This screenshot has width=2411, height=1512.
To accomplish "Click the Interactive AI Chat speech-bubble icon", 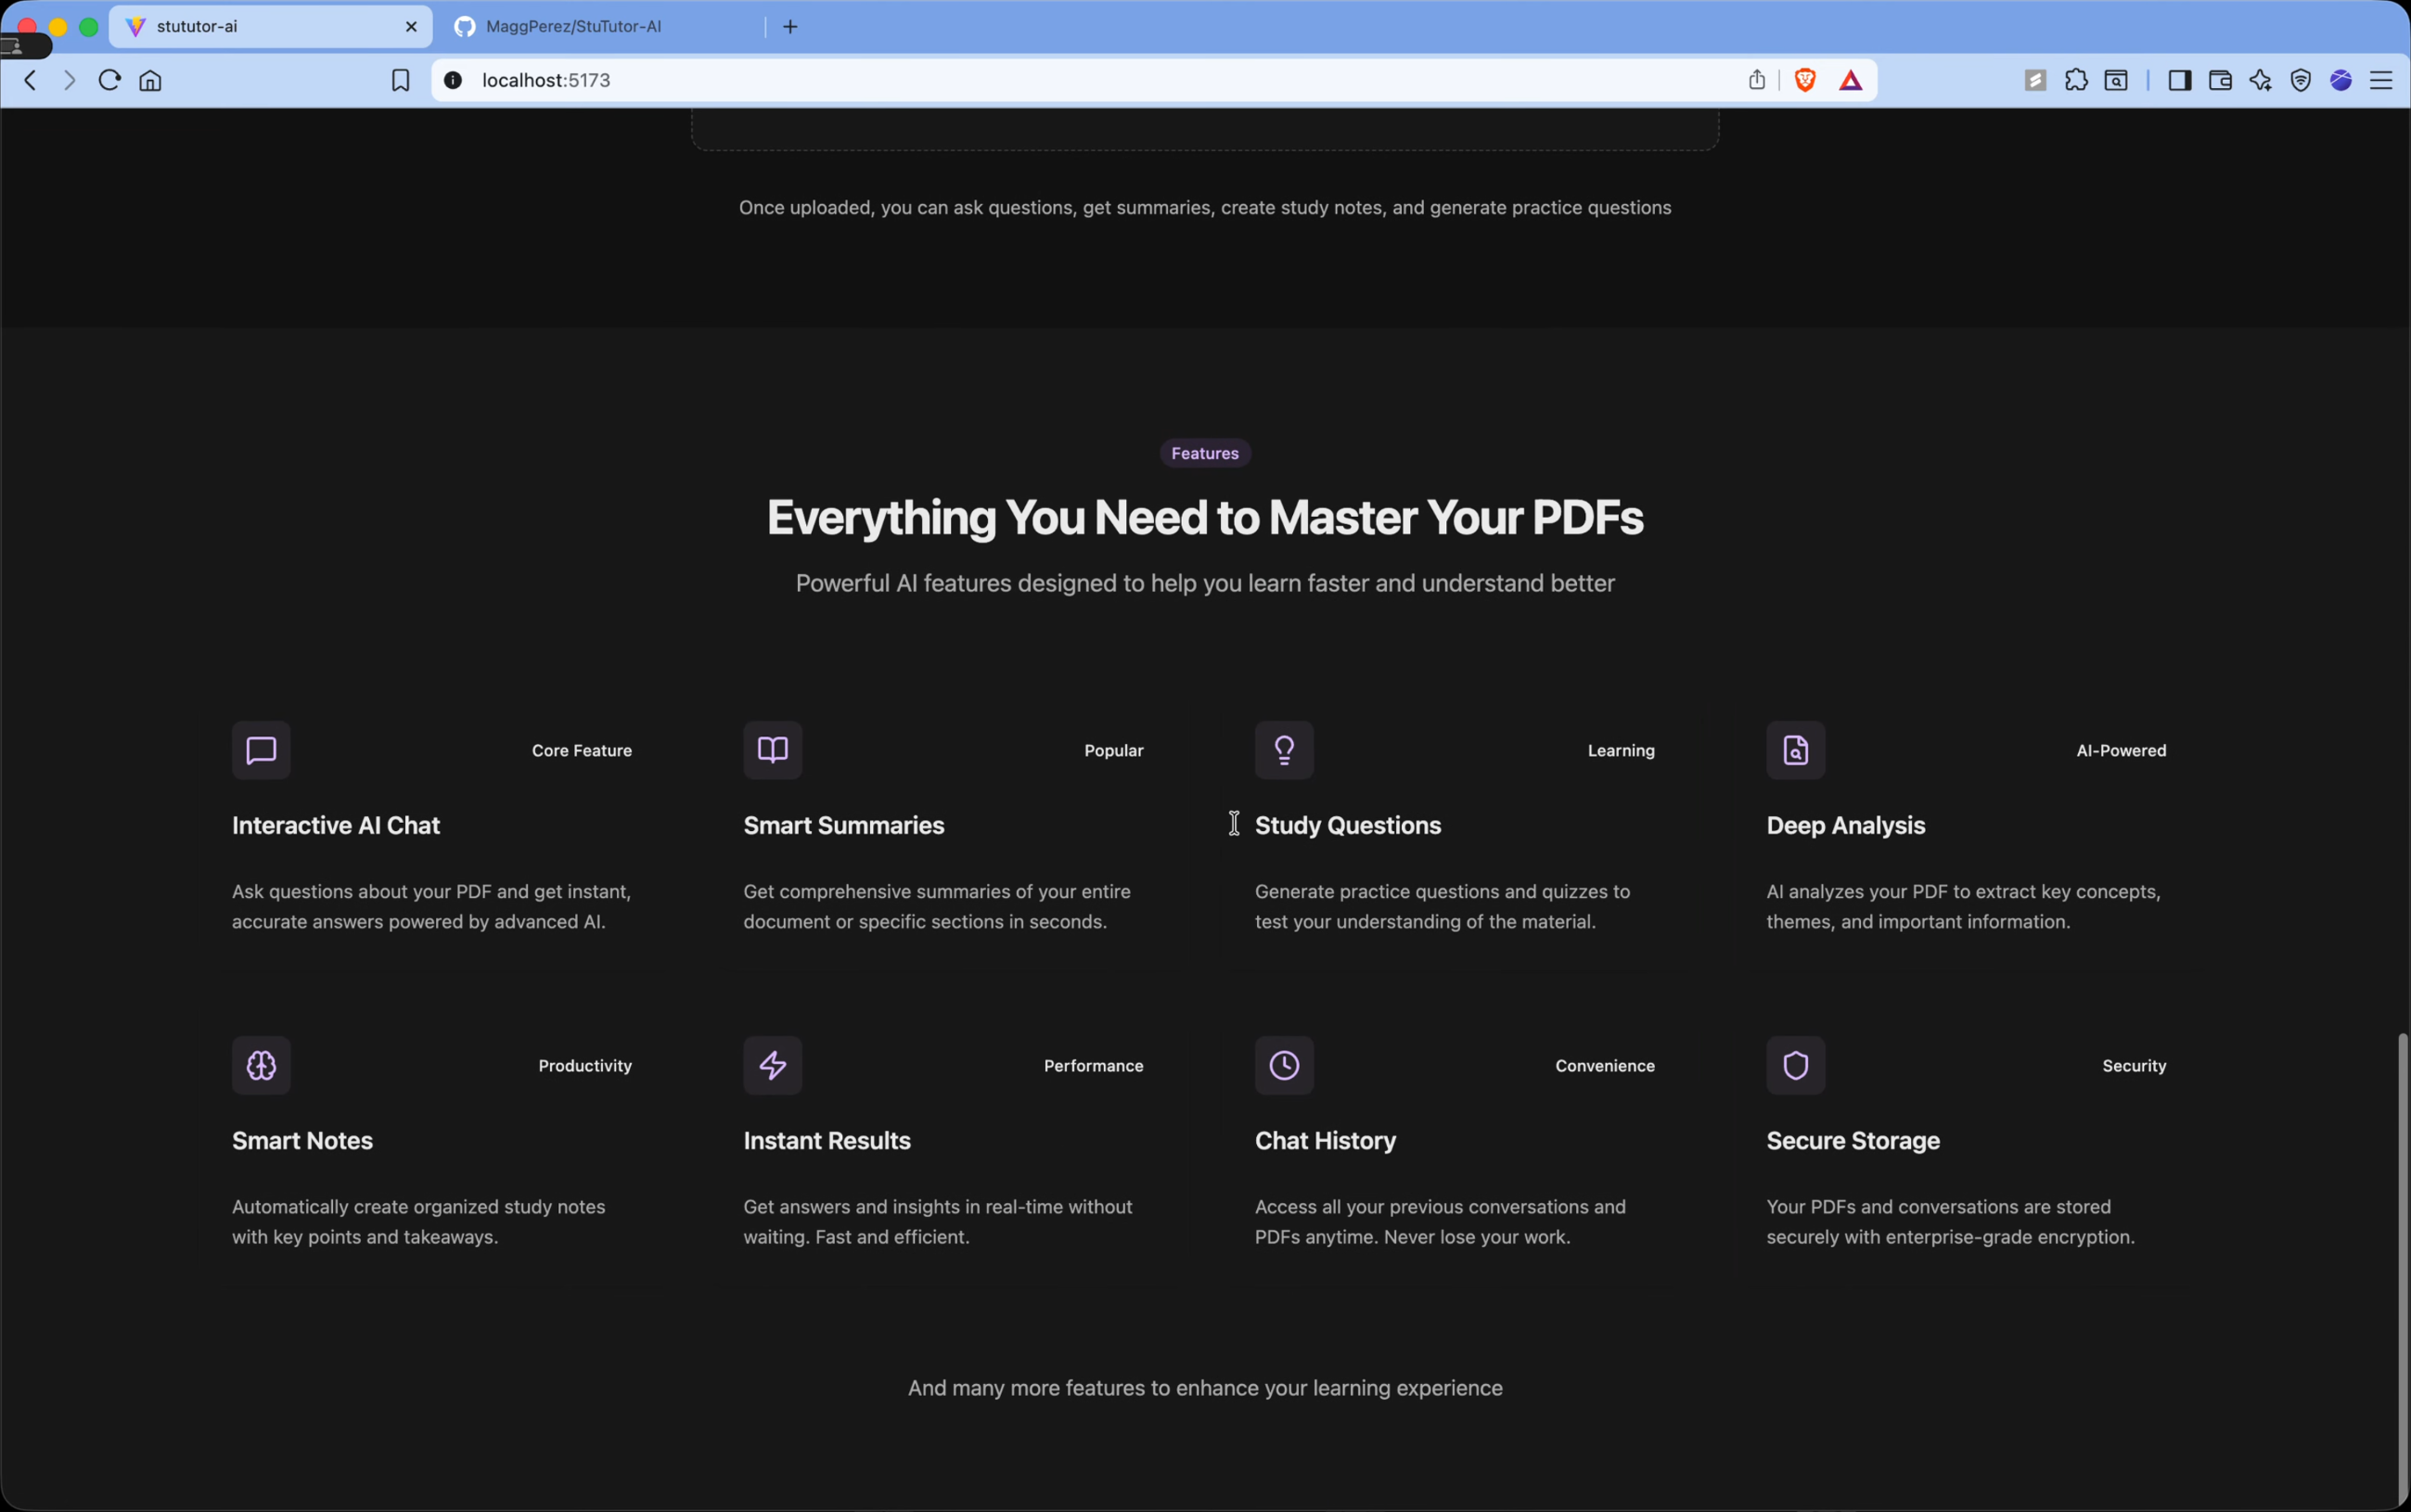I will 261,750.
